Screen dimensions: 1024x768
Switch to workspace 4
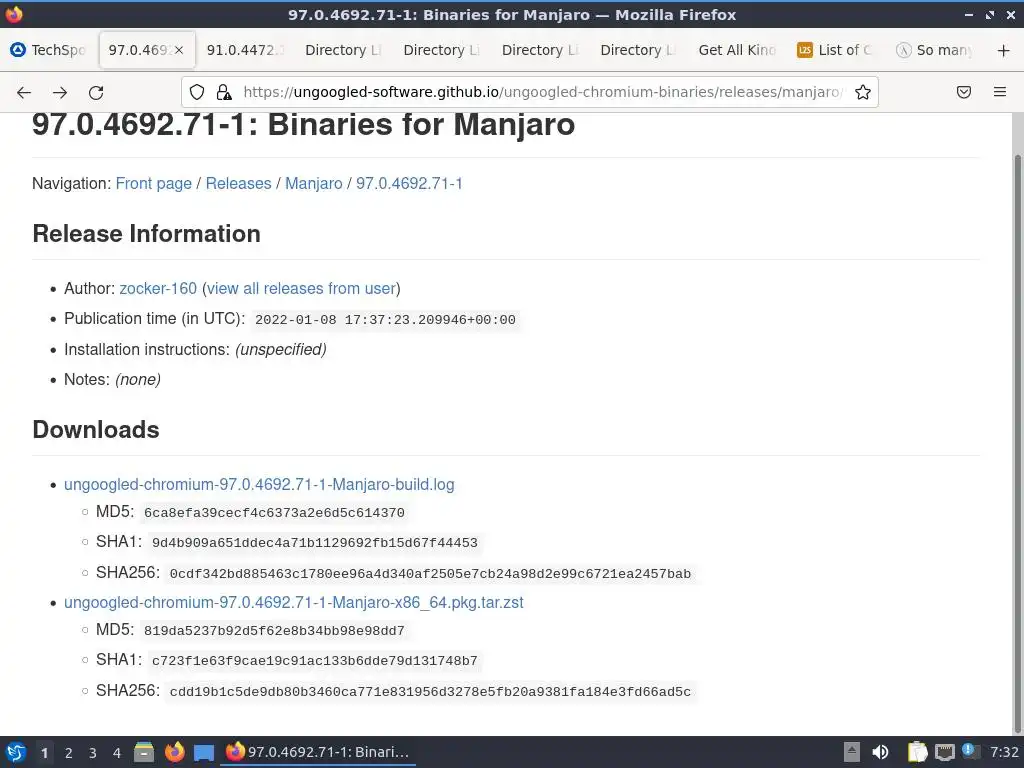[117, 753]
